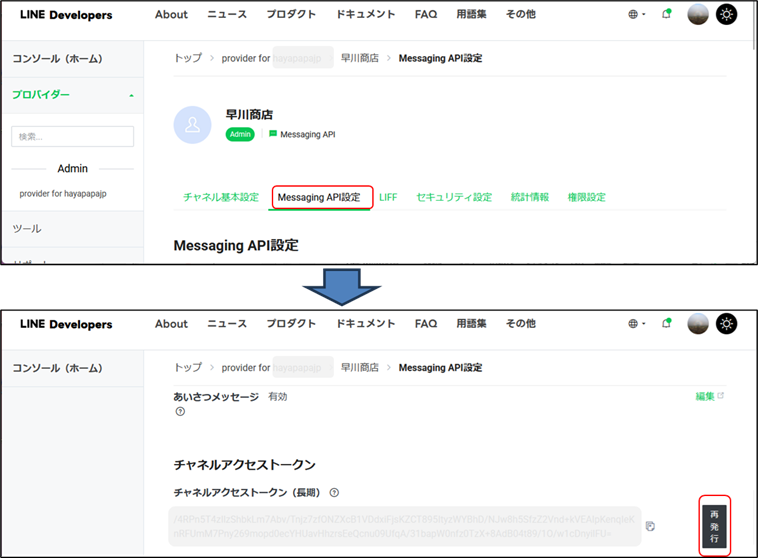Image resolution: width=758 pixels, height=558 pixels.
Task: Open the language globe dropdown in lower screenshot
Action: point(635,324)
